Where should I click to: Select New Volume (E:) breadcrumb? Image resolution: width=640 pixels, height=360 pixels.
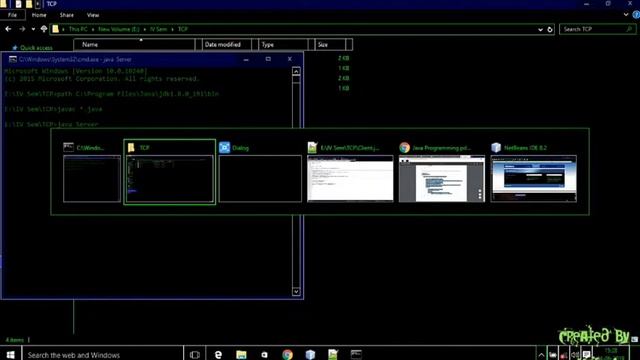click(x=119, y=29)
